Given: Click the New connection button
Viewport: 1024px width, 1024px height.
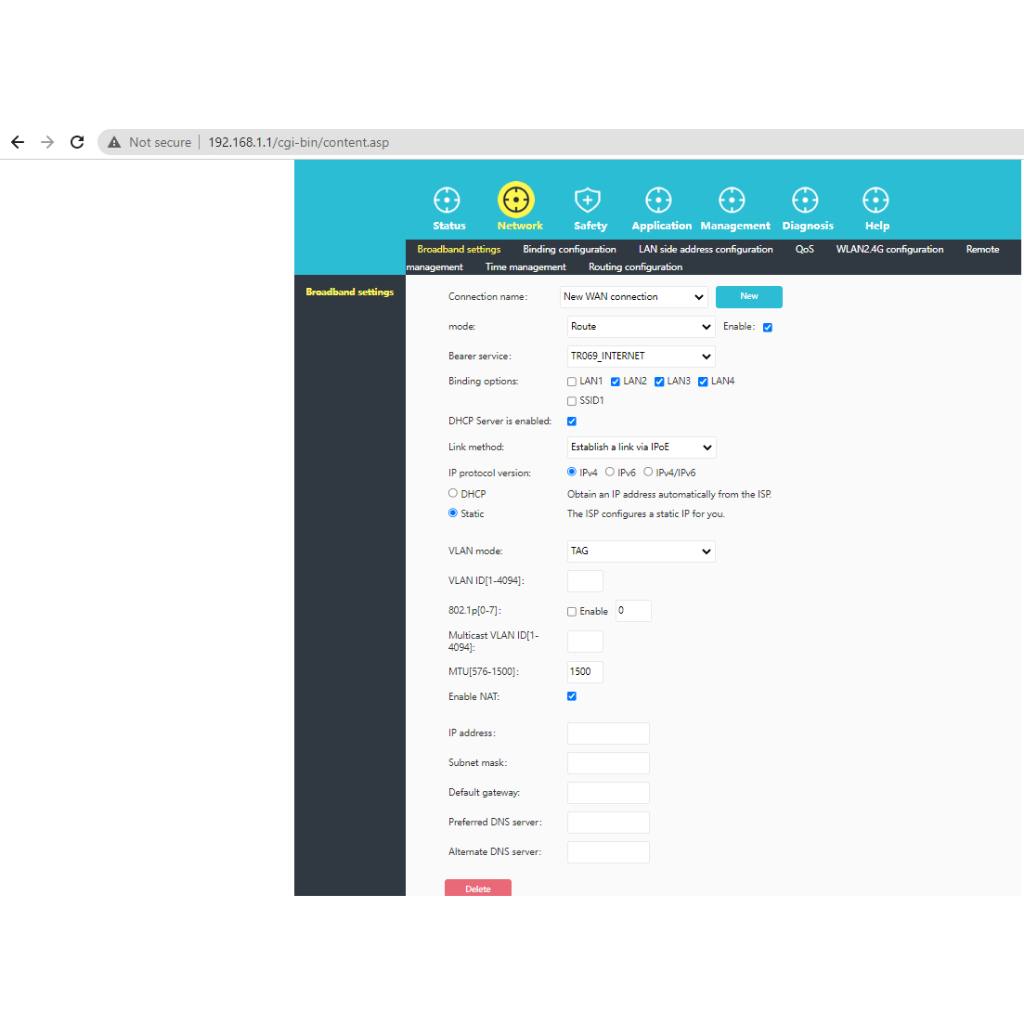Looking at the screenshot, I should click(749, 296).
